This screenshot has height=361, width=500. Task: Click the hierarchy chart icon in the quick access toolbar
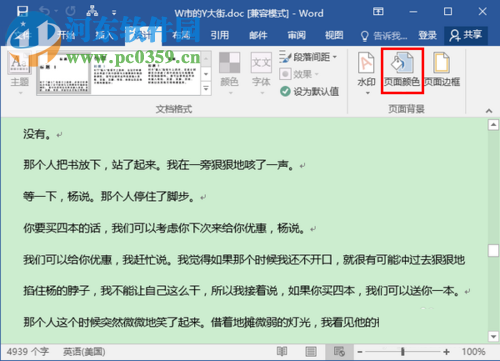(x=92, y=12)
